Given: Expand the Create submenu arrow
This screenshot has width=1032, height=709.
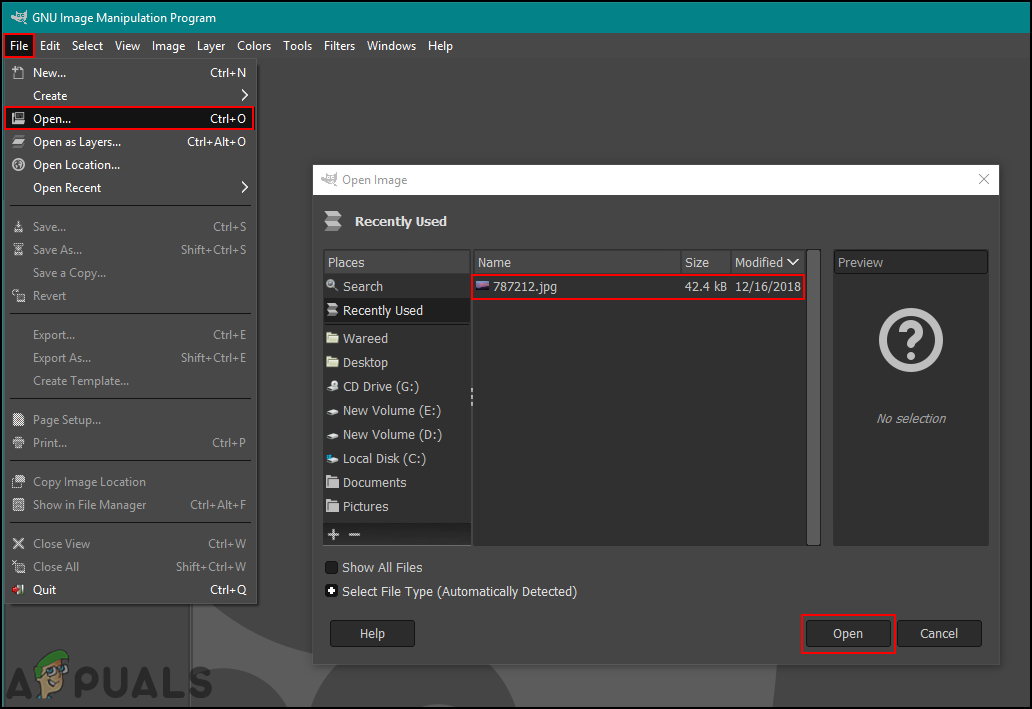Looking at the screenshot, I should tap(245, 96).
